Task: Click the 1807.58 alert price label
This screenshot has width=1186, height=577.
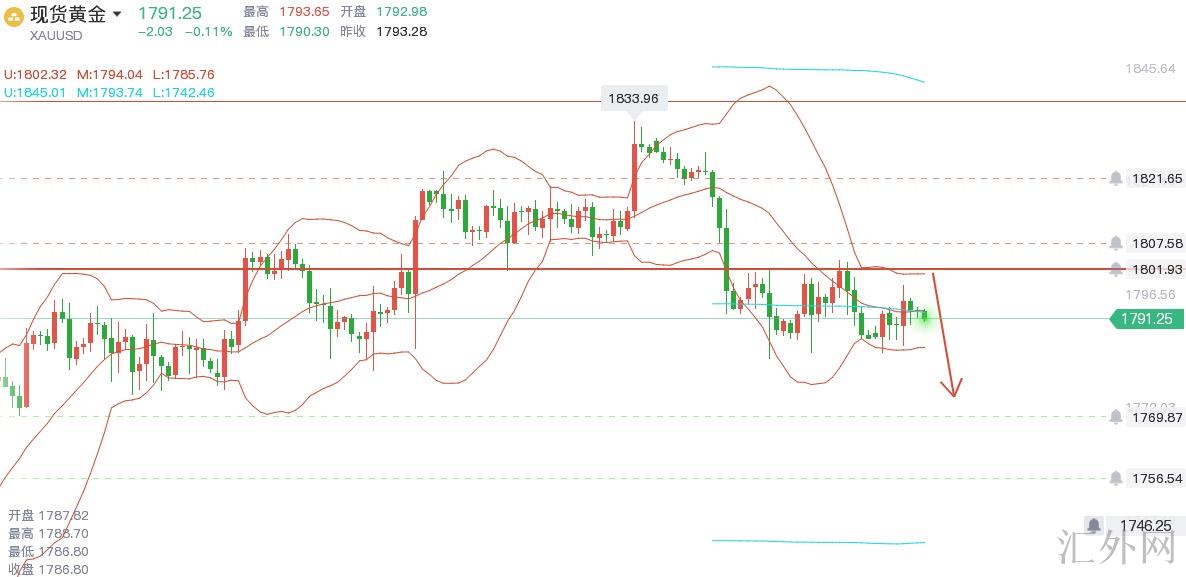Action: (x=1157, y=243)
